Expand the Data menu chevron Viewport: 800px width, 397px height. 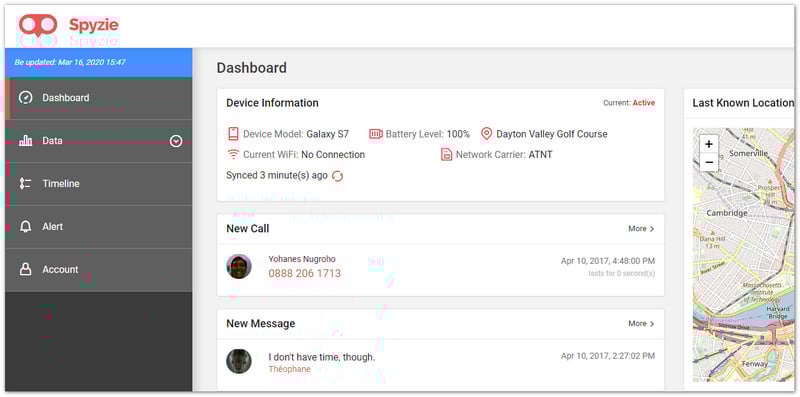point(176,141)
